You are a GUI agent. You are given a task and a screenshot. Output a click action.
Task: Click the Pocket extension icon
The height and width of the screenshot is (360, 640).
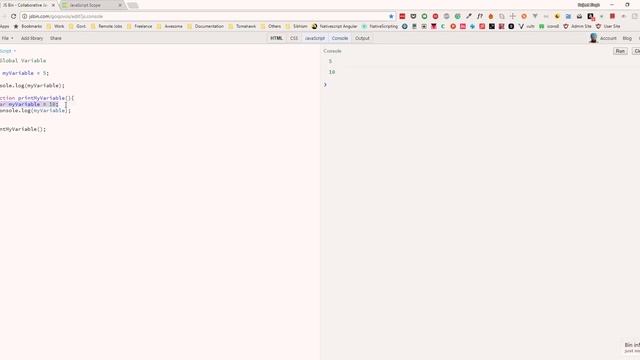click(x=413, y=16)
